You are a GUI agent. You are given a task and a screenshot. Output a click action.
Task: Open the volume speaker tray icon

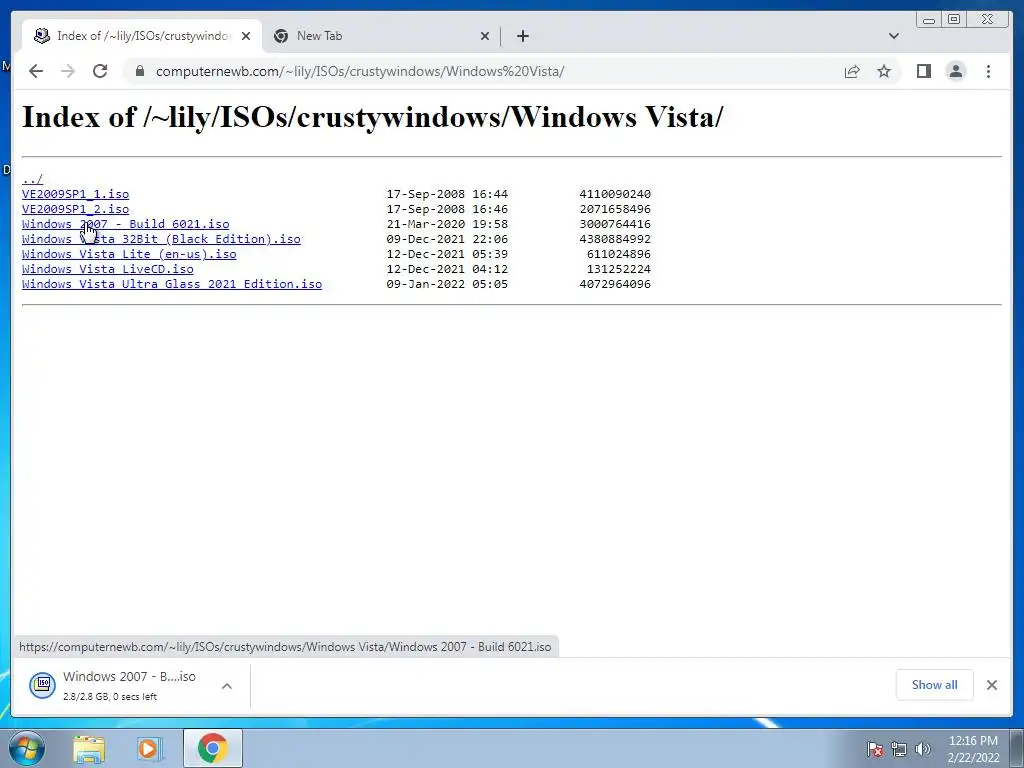[923, 749]
